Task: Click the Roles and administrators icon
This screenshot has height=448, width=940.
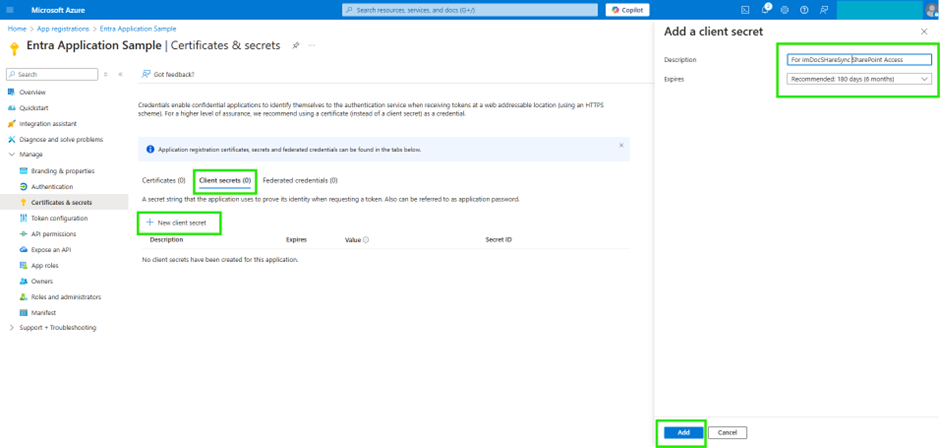Action: point(23,297)
